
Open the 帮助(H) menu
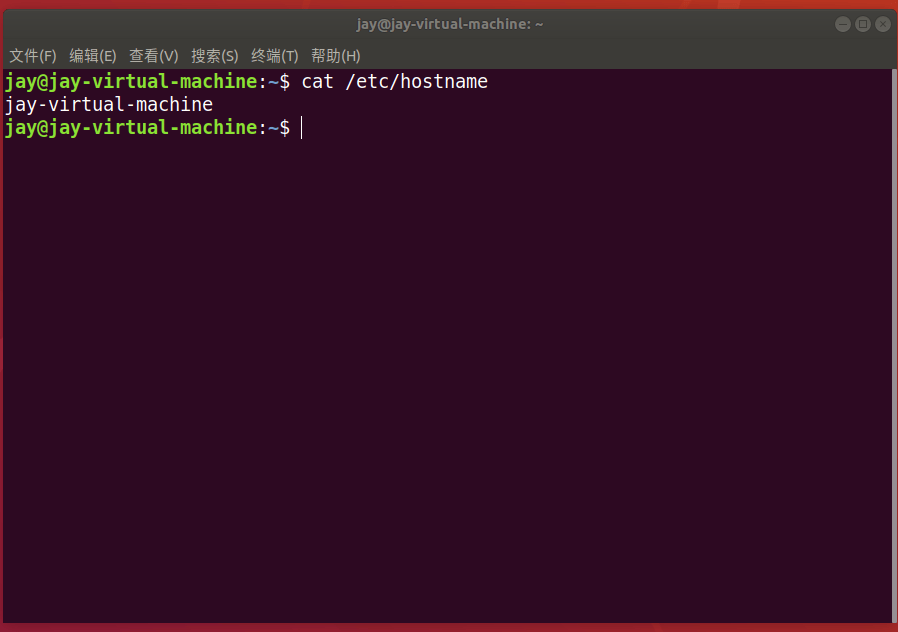[336, 56]
